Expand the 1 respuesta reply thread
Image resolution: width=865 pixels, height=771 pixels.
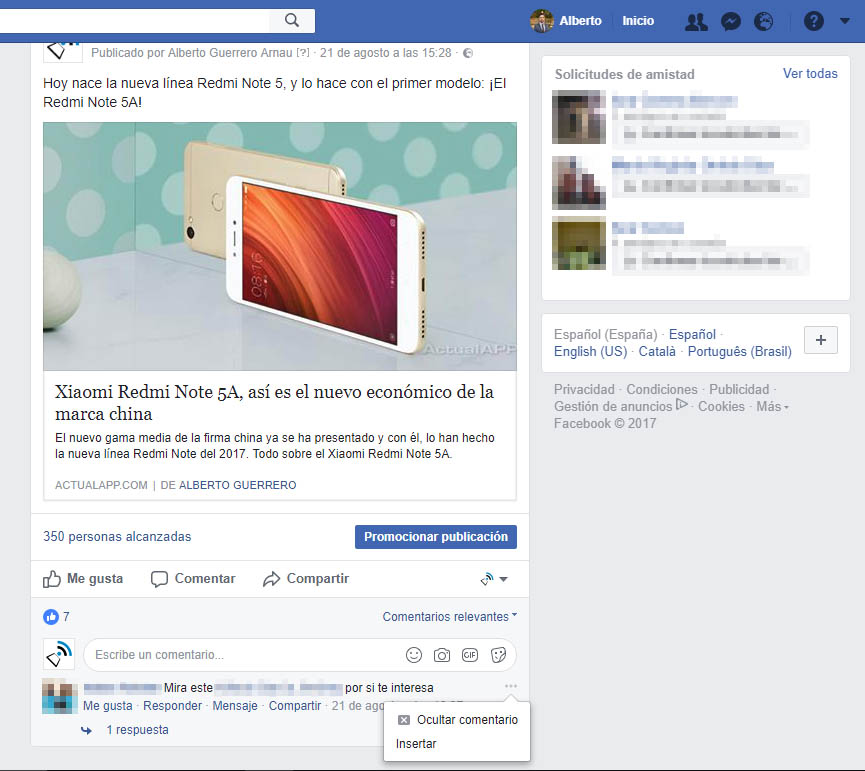pyautogui.click(x=137, y=730)
